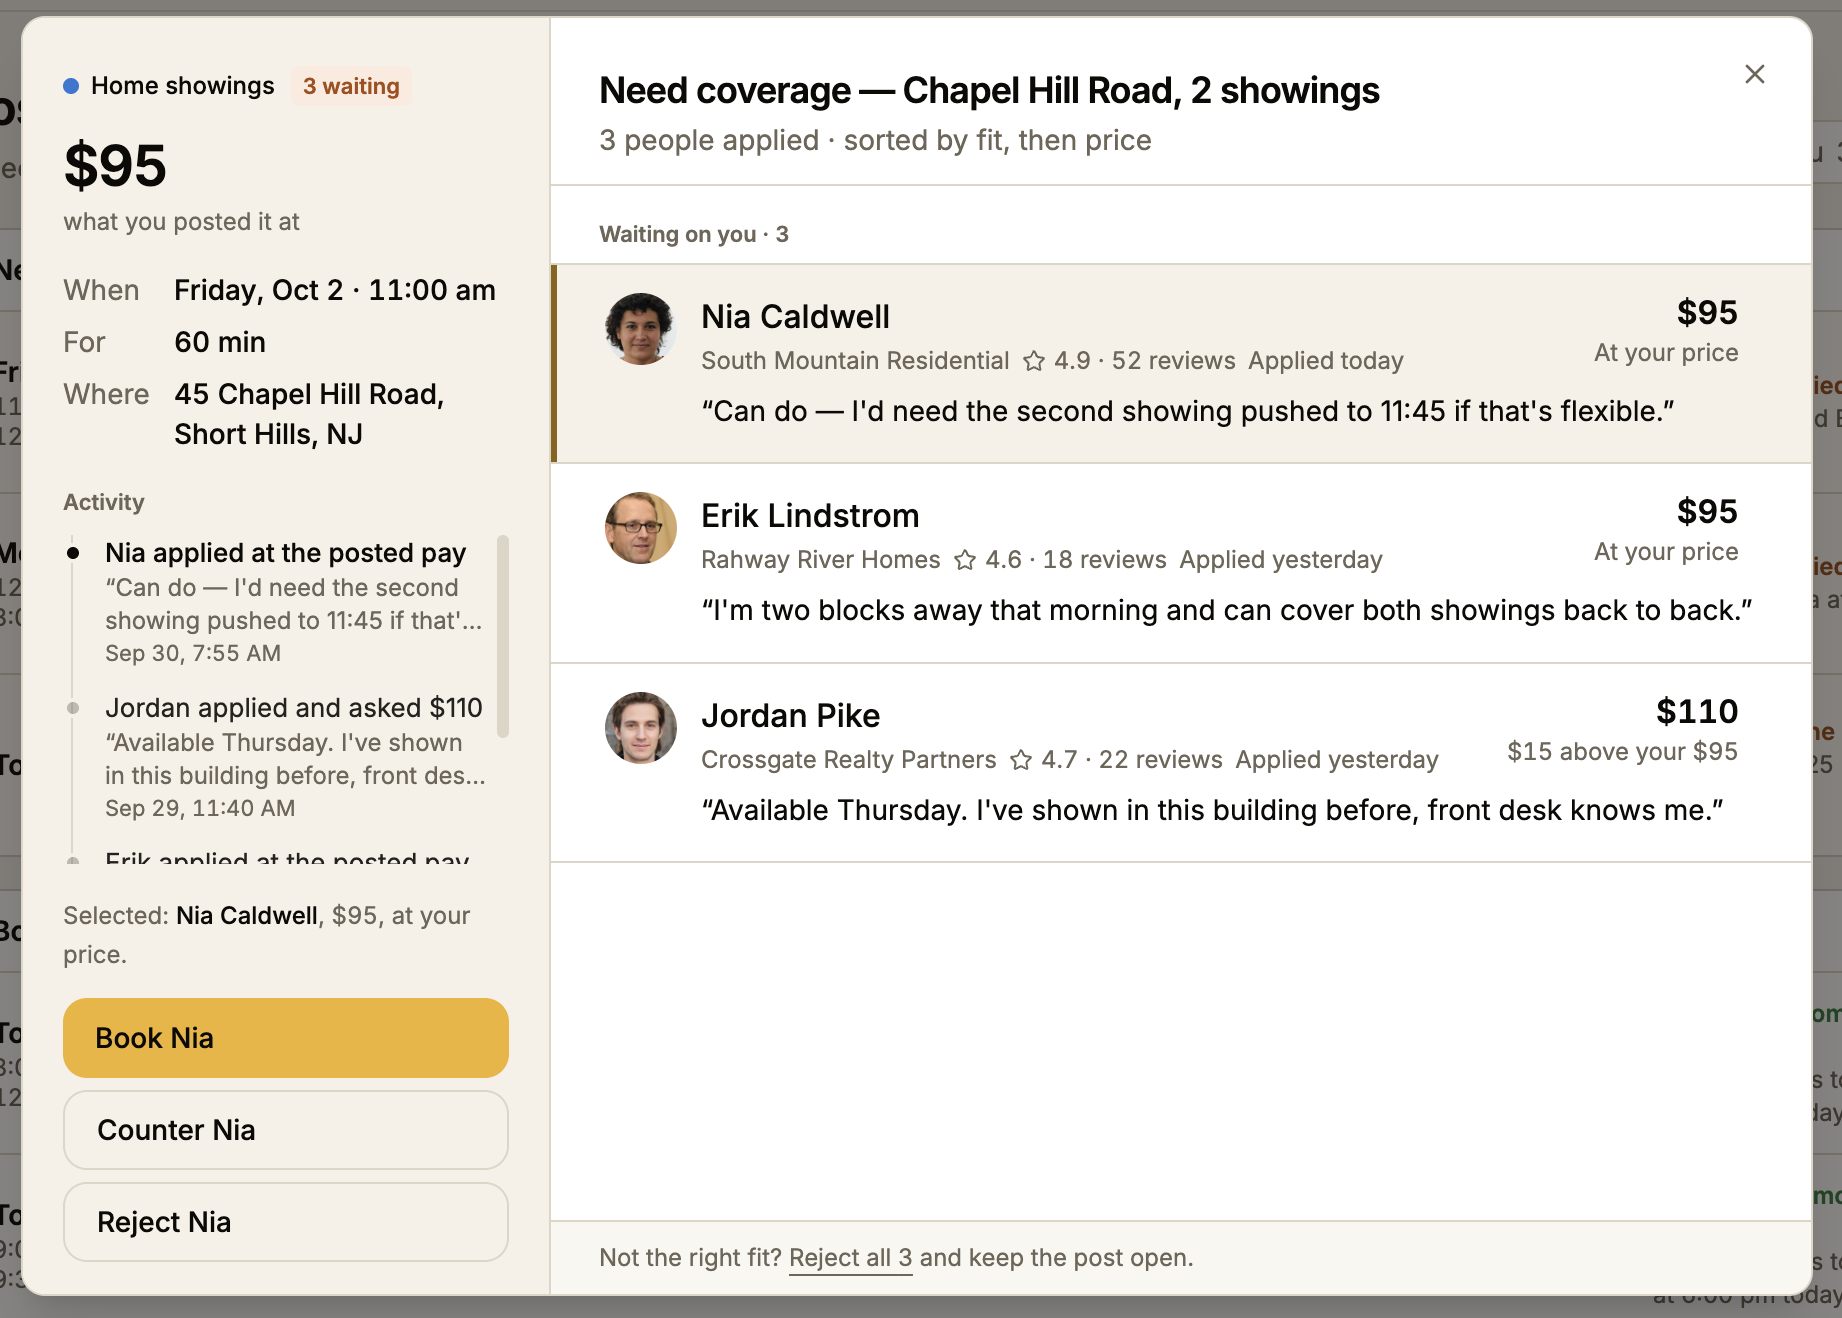Click the Reject all 3 link
Image resolution: width=1842 pixels, height=1318 pixels.
pos(851,1258)
